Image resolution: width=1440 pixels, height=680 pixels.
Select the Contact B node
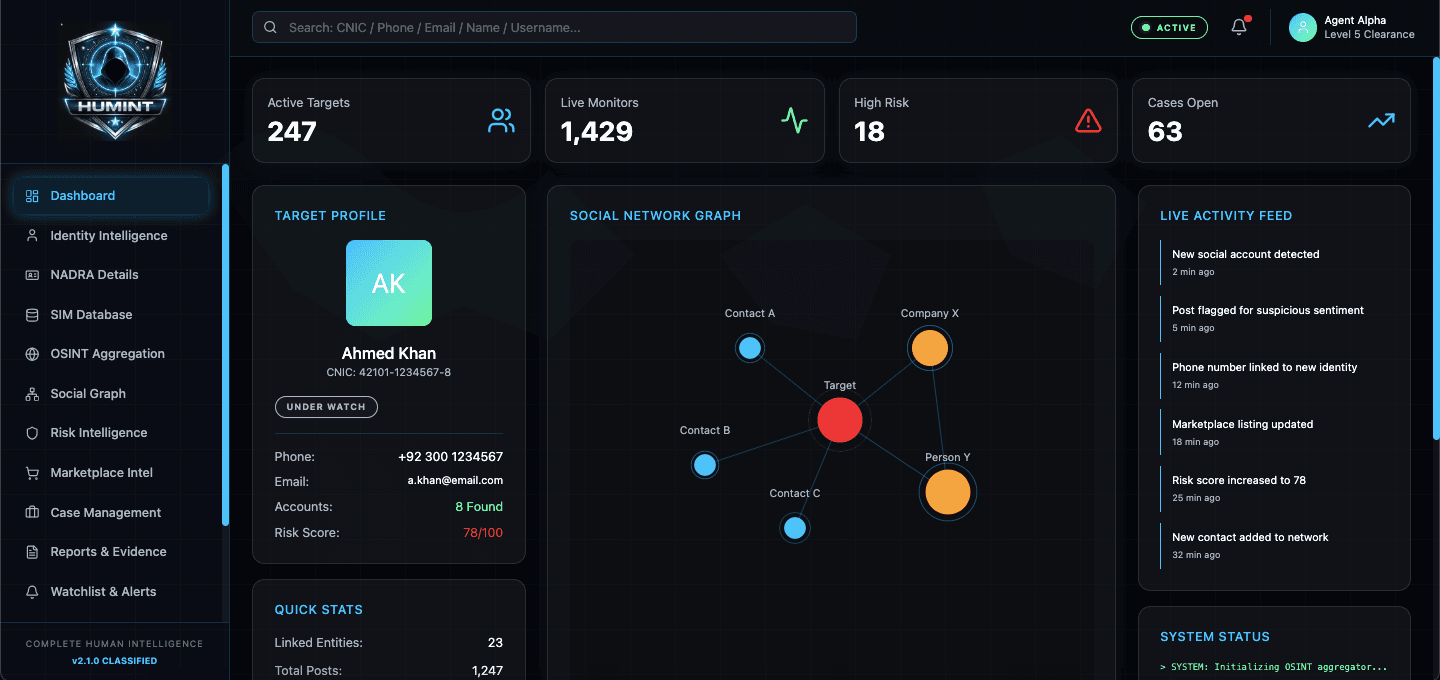point(705,465)
